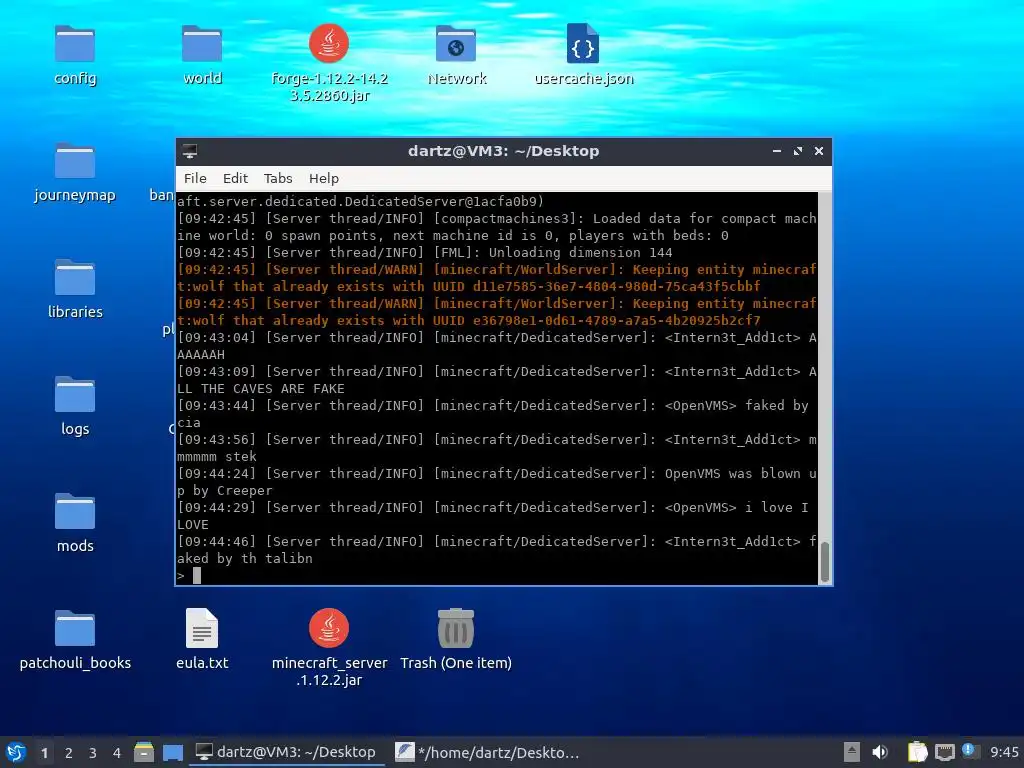Open the File menu in terminal
The image size is (1024, 768).
click(x=195, y=178)
